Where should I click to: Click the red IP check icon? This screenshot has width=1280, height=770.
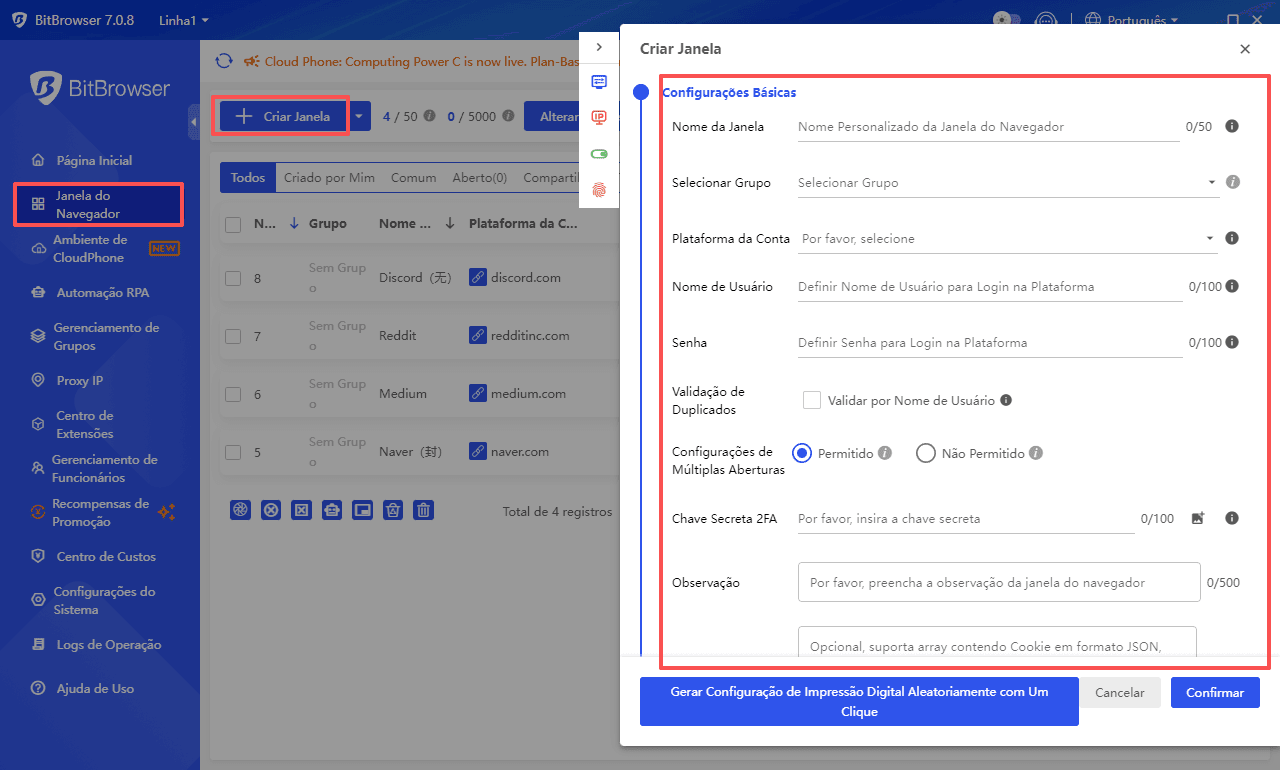(598, 118)
